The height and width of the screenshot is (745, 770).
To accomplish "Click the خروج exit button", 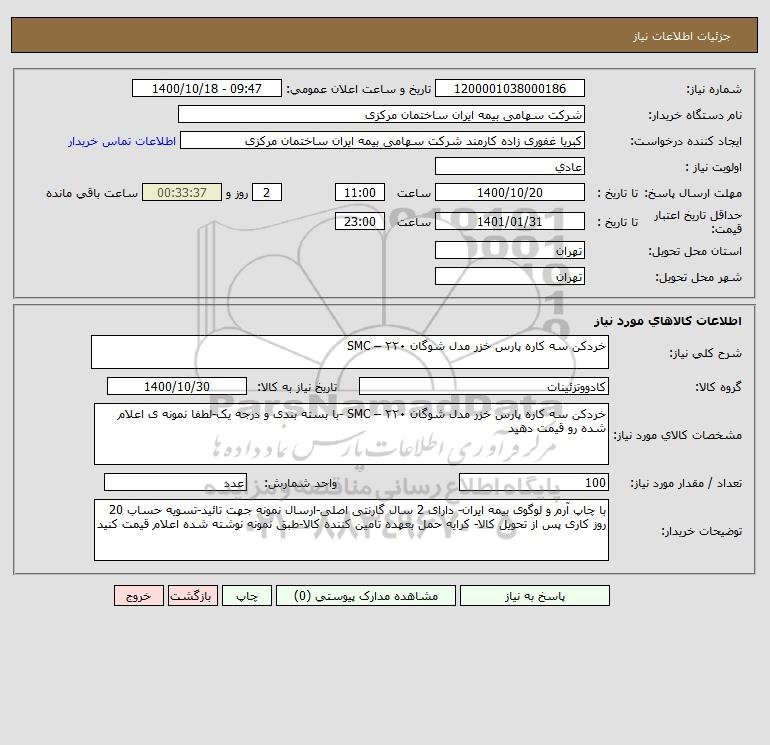I will [138, 596].
